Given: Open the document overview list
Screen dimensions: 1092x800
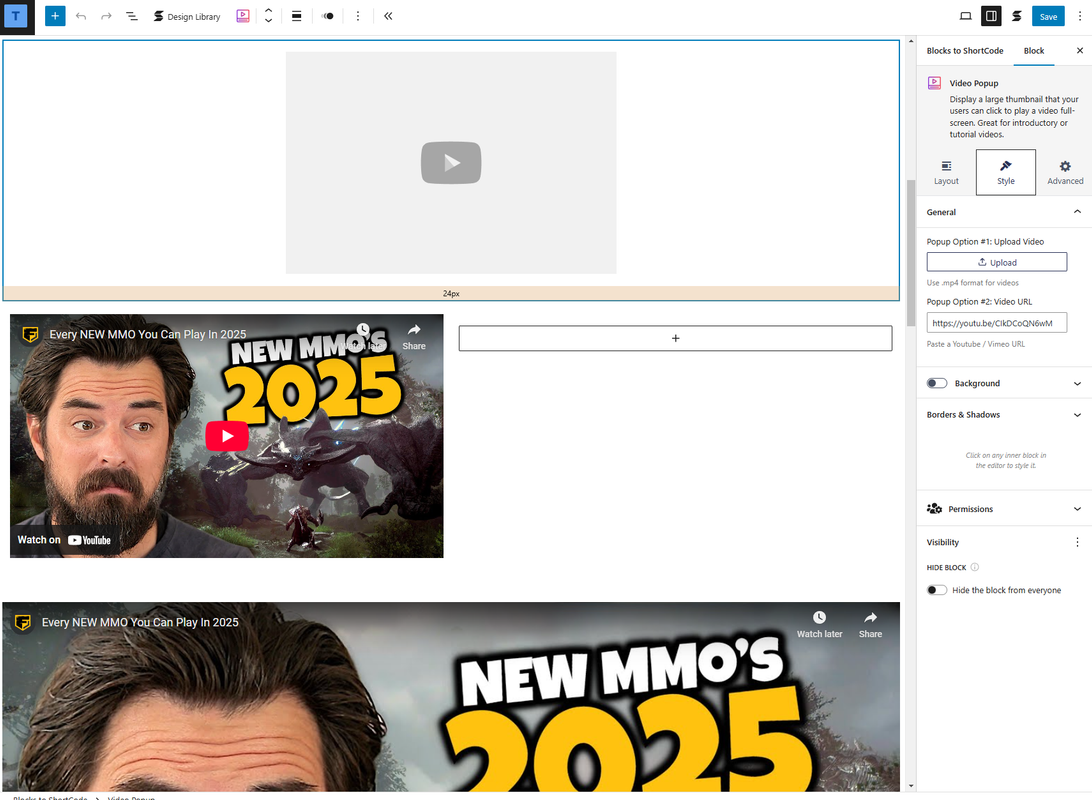Looking at the screenshot, I should click(x=132, y=16).
